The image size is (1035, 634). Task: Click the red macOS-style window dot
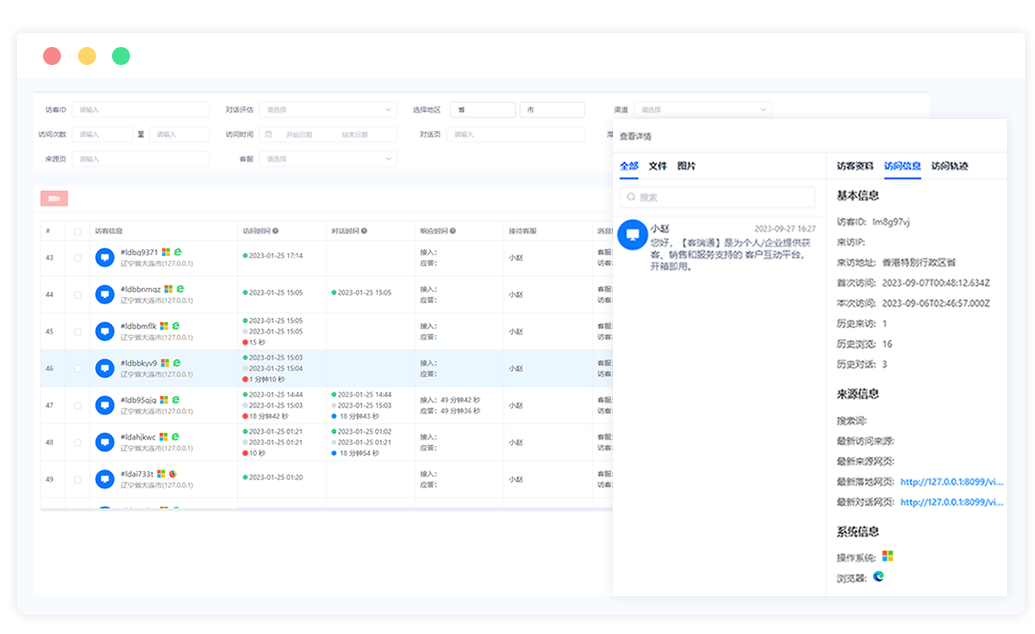pyautogui.click(x=52, y=56)
